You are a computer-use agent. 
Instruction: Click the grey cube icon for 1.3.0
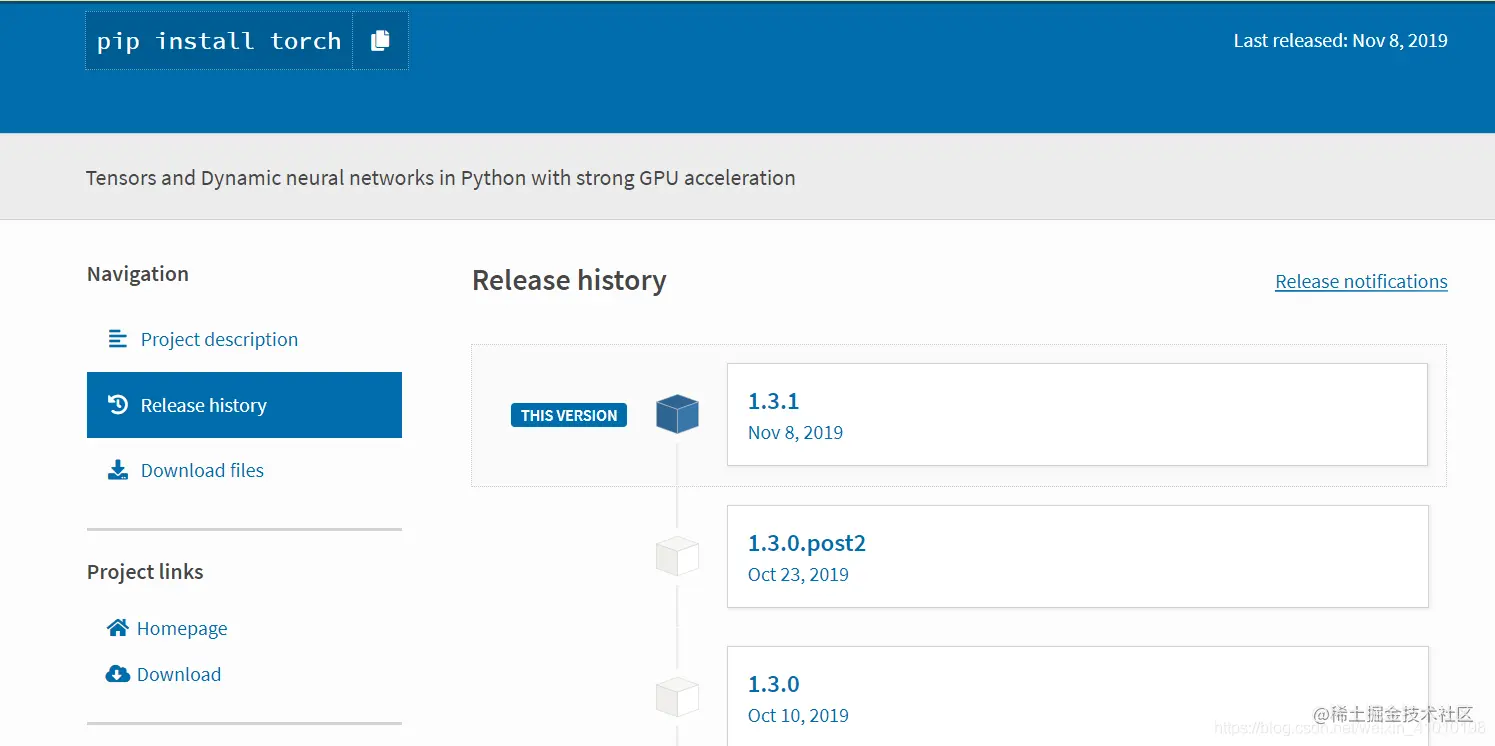click(x=677, y=696)
